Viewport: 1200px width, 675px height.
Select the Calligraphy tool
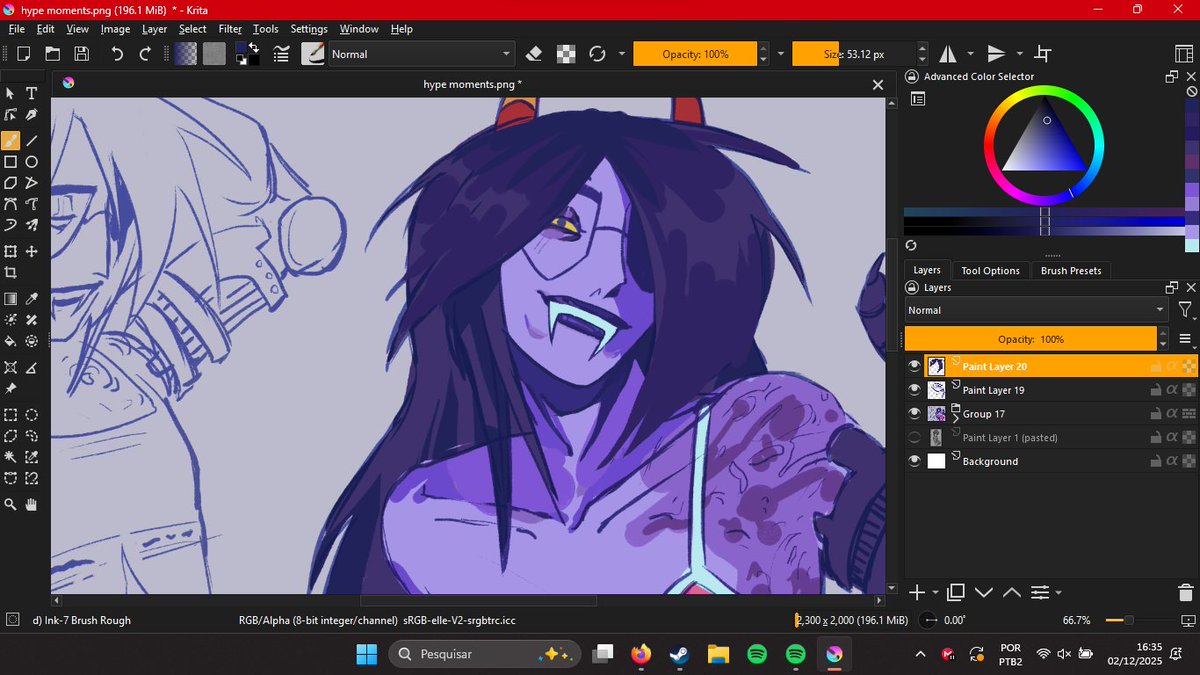32,115
